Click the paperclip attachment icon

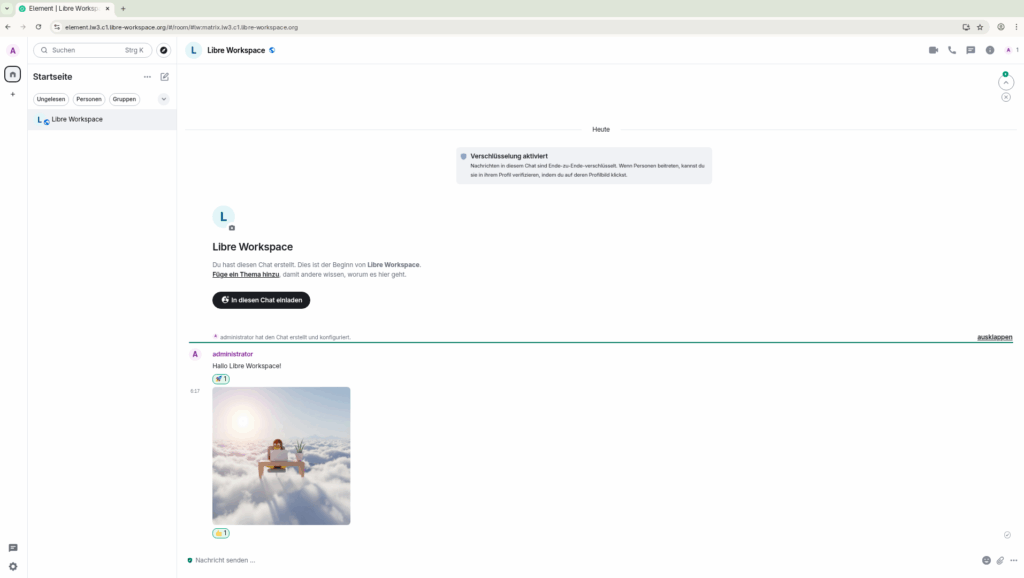click(1000, 560)
